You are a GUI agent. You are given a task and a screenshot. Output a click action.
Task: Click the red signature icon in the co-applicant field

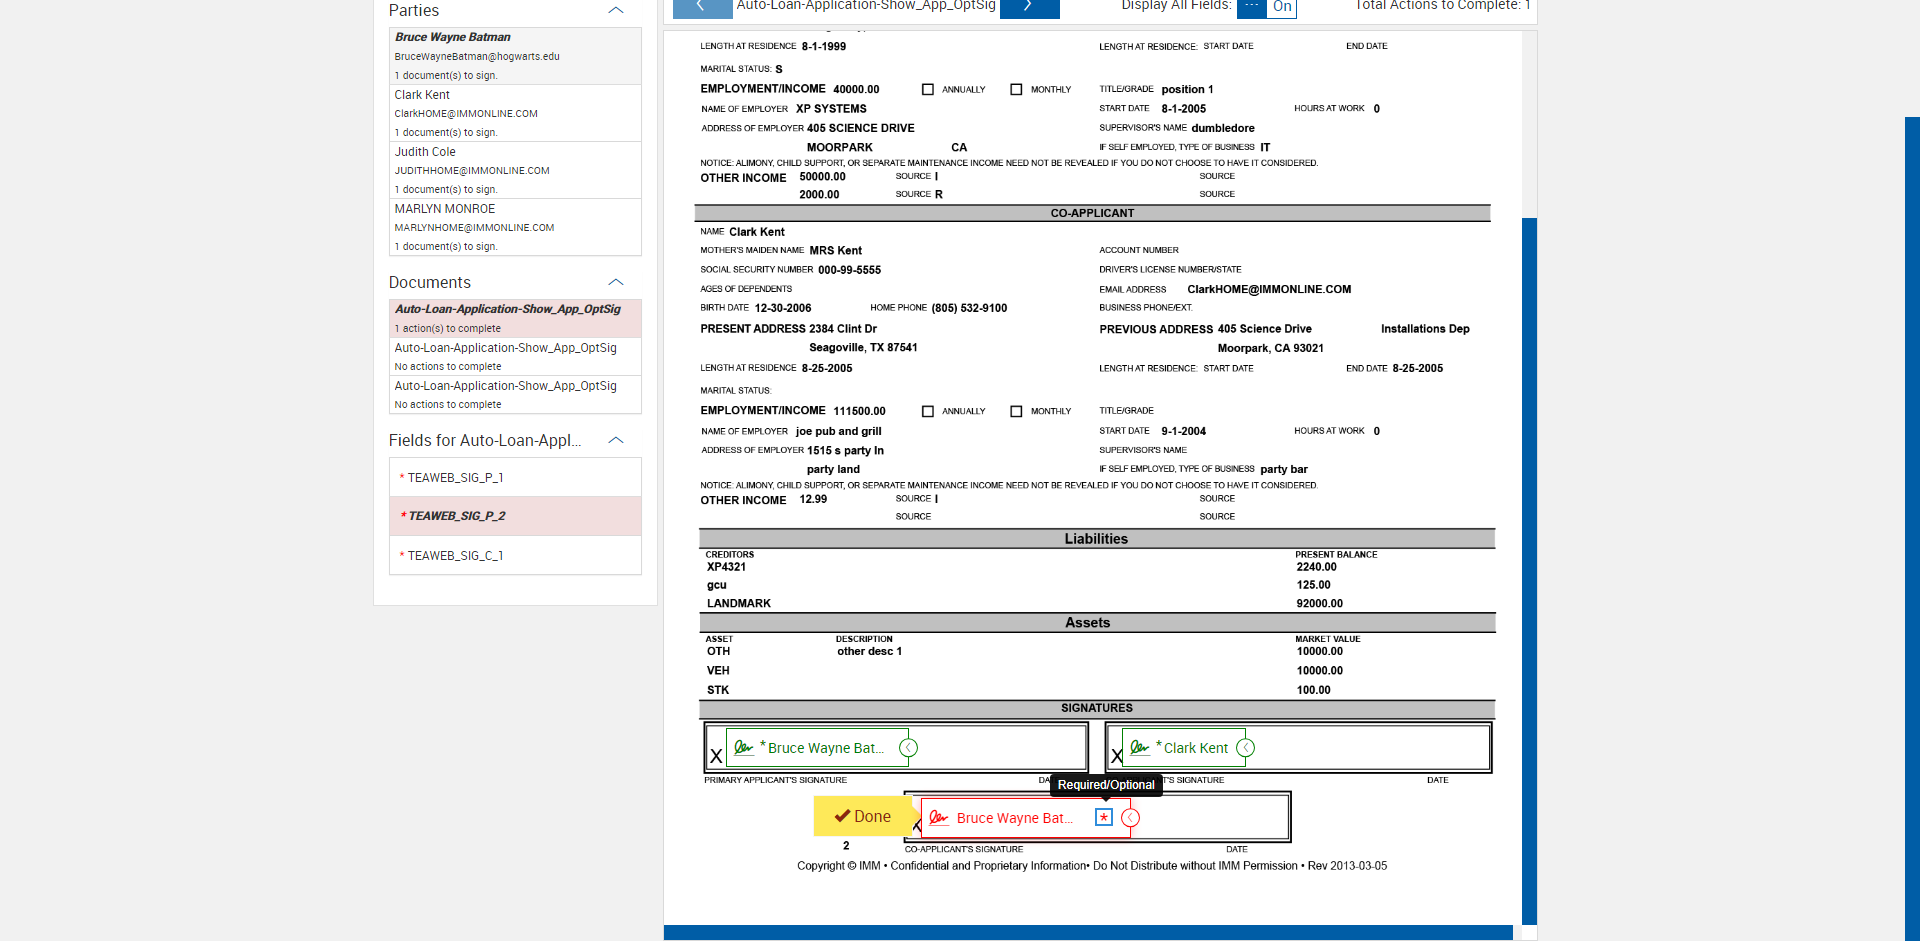[938, 818]
